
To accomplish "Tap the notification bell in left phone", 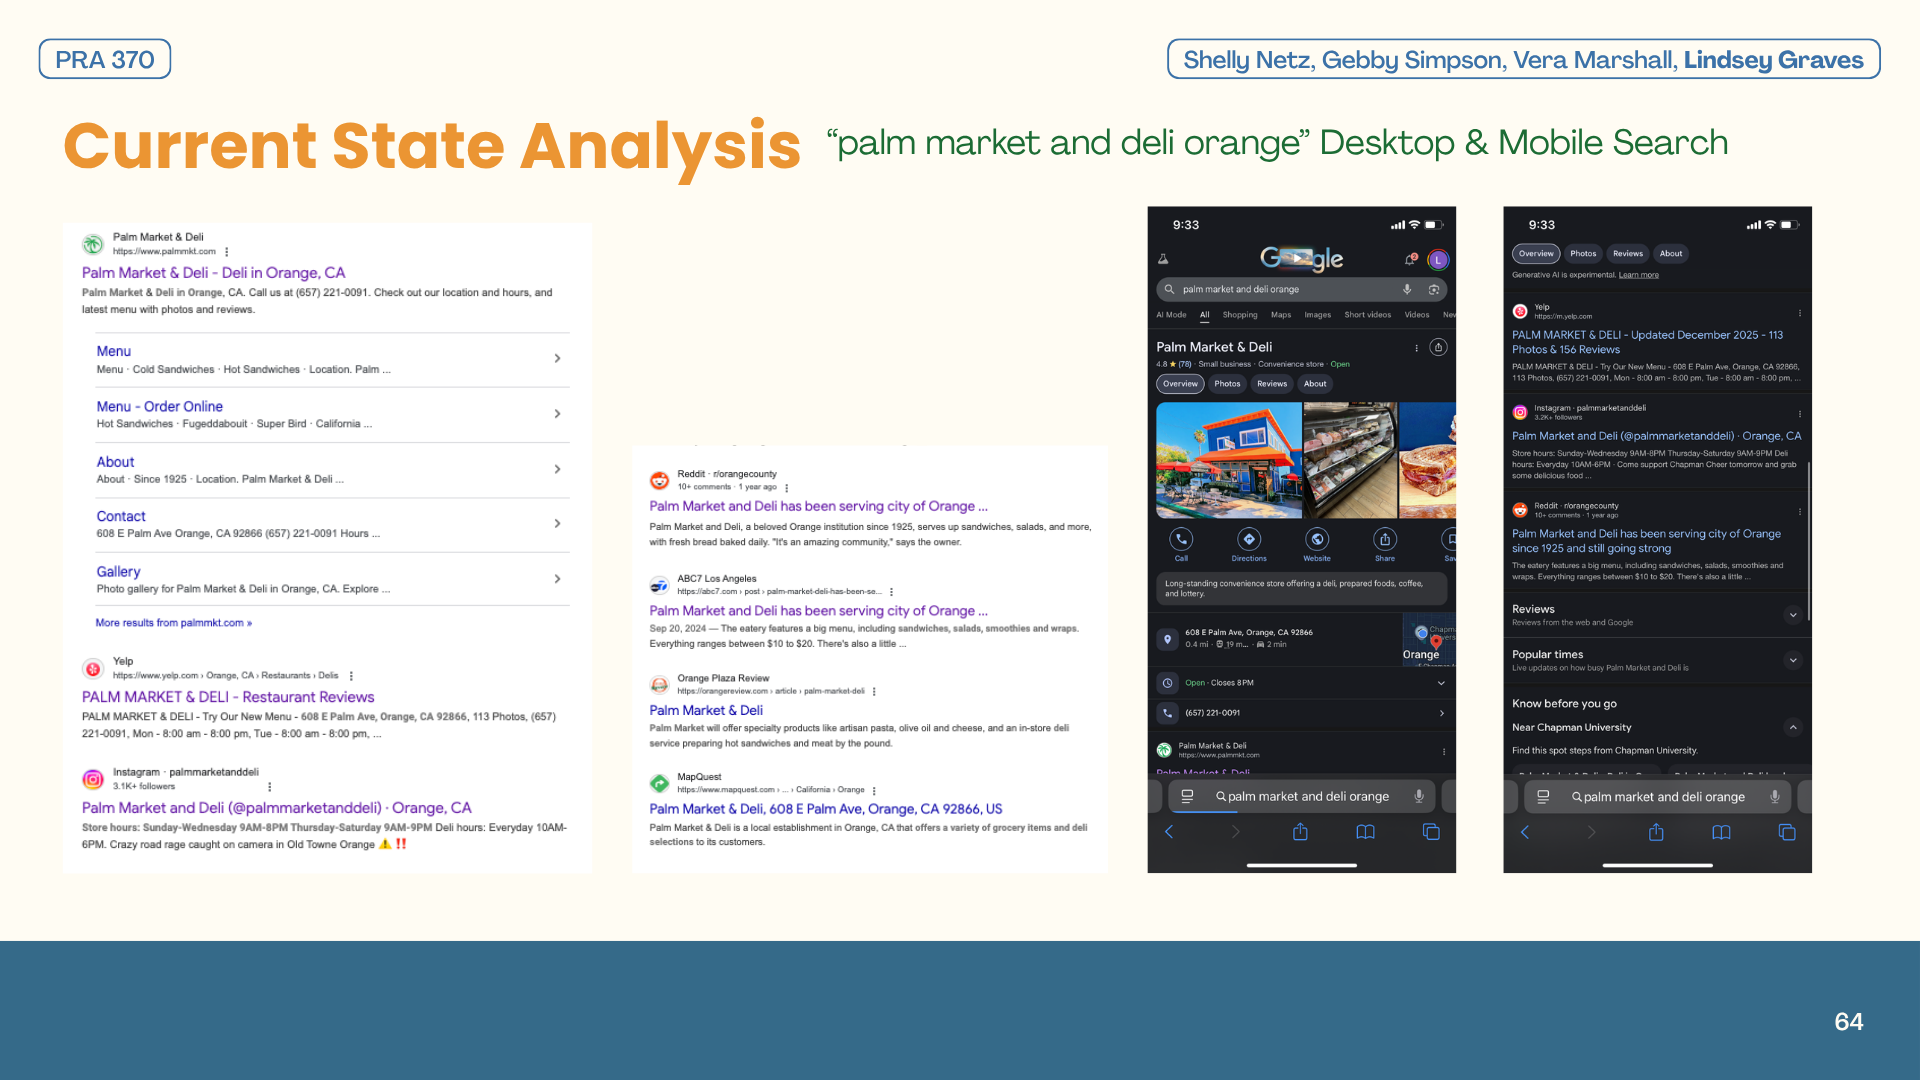I will pyautogui.click(x=1410, y=259).
